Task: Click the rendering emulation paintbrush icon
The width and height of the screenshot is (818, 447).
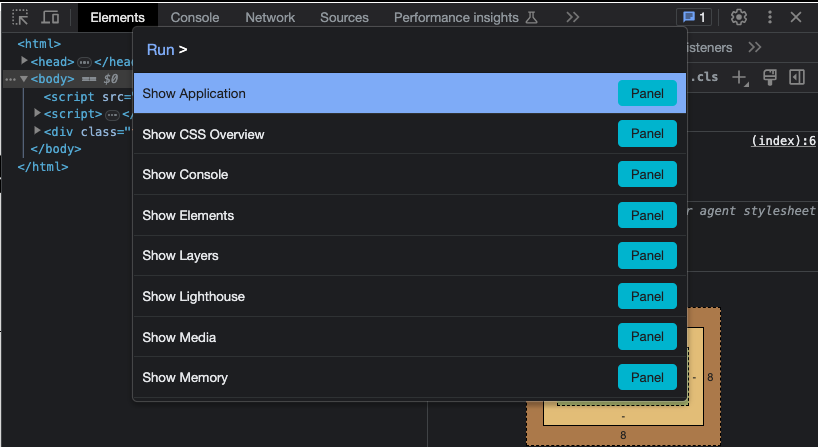Action: pyautogui.click(x=769, y=77)
